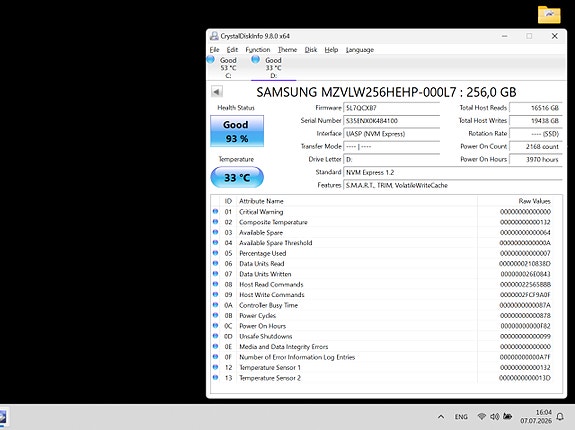Click status dot beside Power On Hours row
The width and height of the screenshot is (575, 430).
point(215,326)
